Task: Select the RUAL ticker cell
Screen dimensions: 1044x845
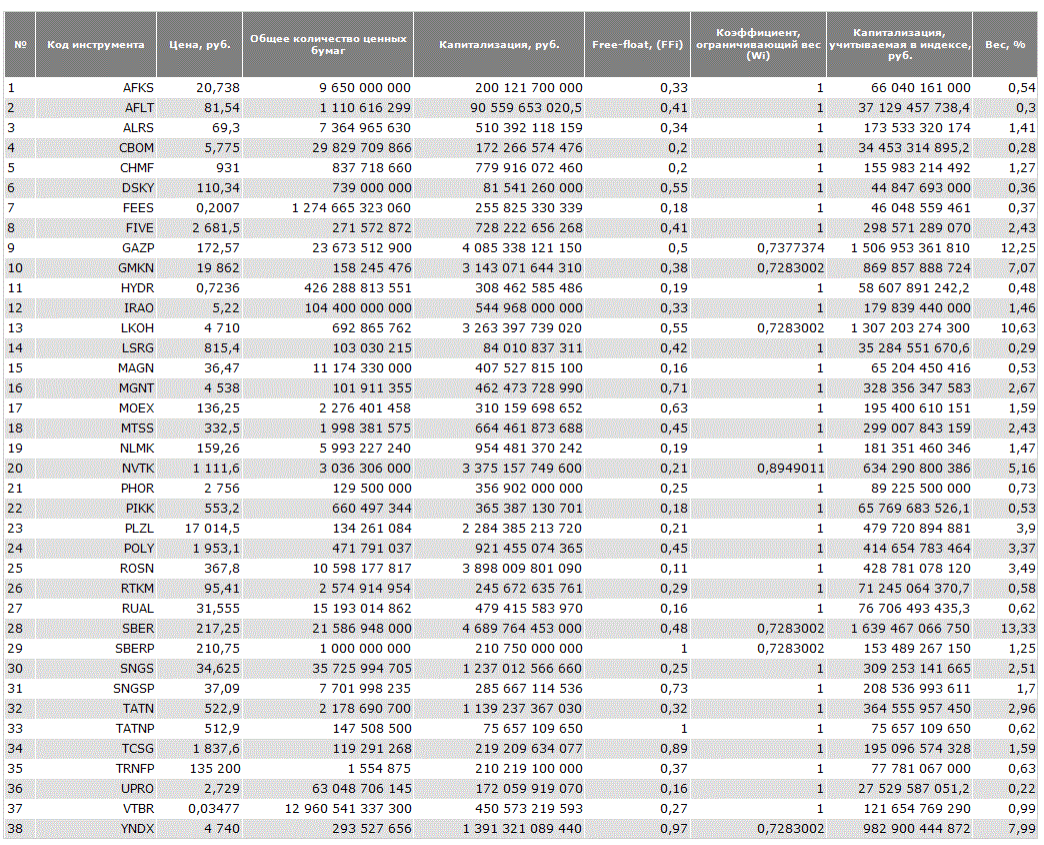Action: point(96,608)
